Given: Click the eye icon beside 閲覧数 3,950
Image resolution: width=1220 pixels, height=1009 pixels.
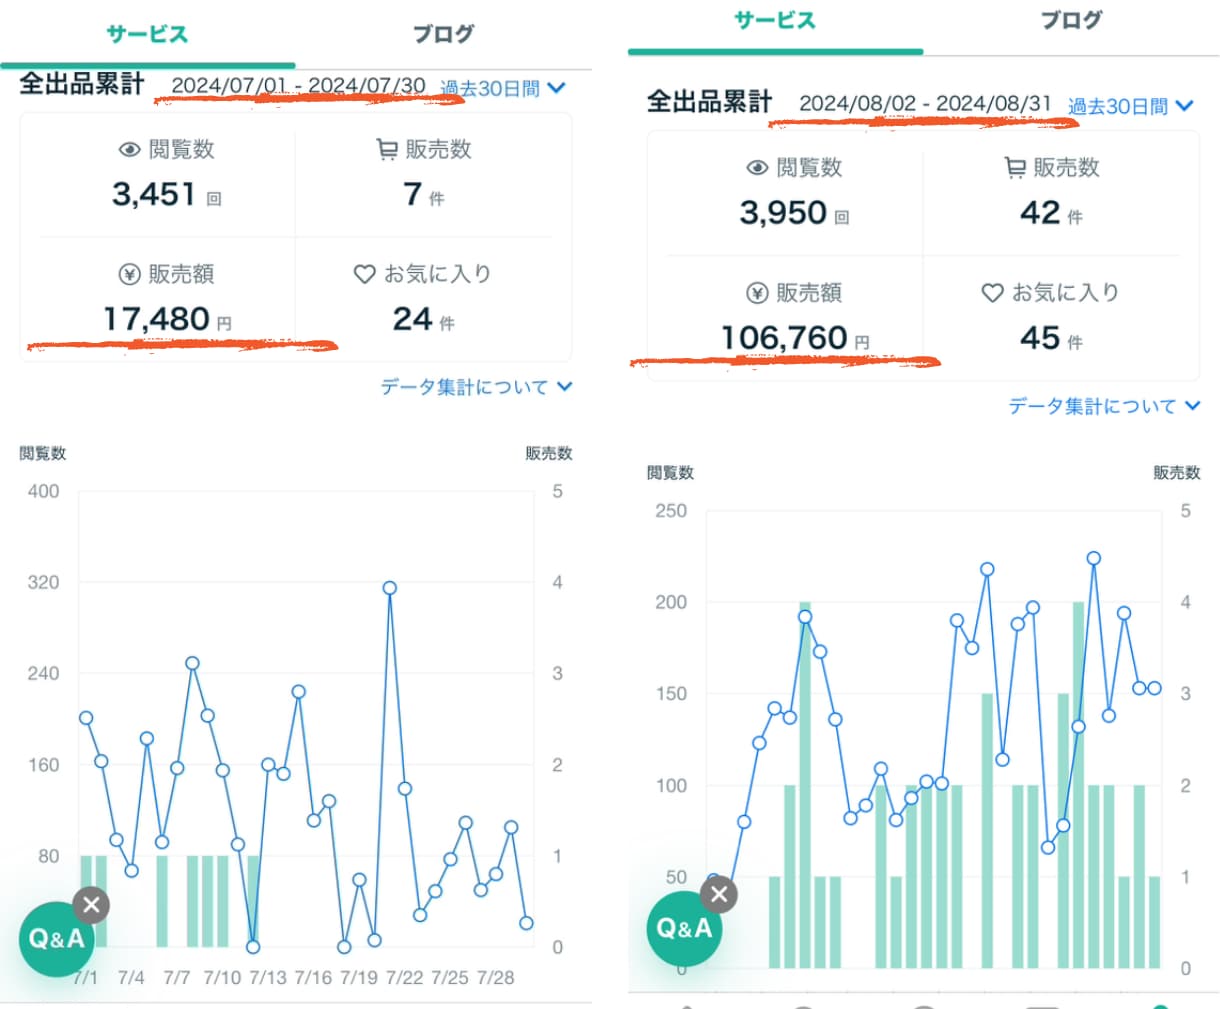Looking at the screenshot, I should [x=757, y=168].
